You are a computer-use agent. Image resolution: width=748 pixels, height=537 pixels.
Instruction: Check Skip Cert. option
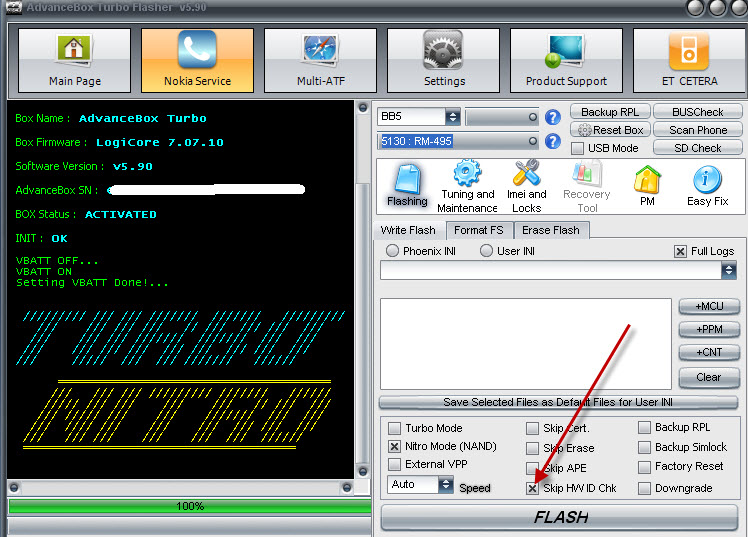coord(532,428)
